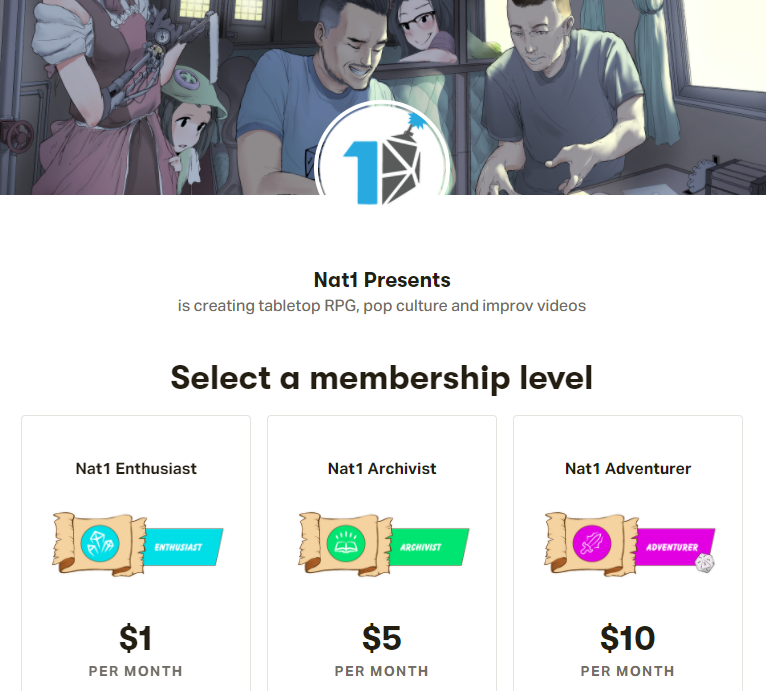
Task: Click the "Select a membership level" heading
Action: coord(382,378)
